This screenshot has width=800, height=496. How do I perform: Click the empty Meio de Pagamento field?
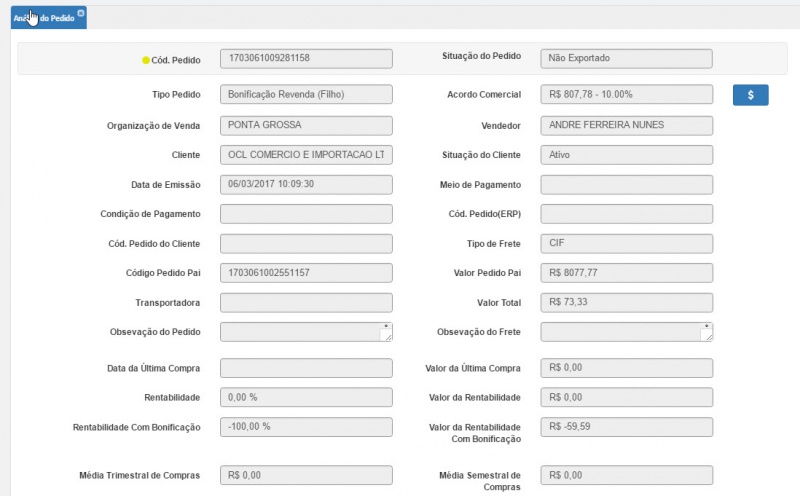pyautogui.click(x=626, y=184)
